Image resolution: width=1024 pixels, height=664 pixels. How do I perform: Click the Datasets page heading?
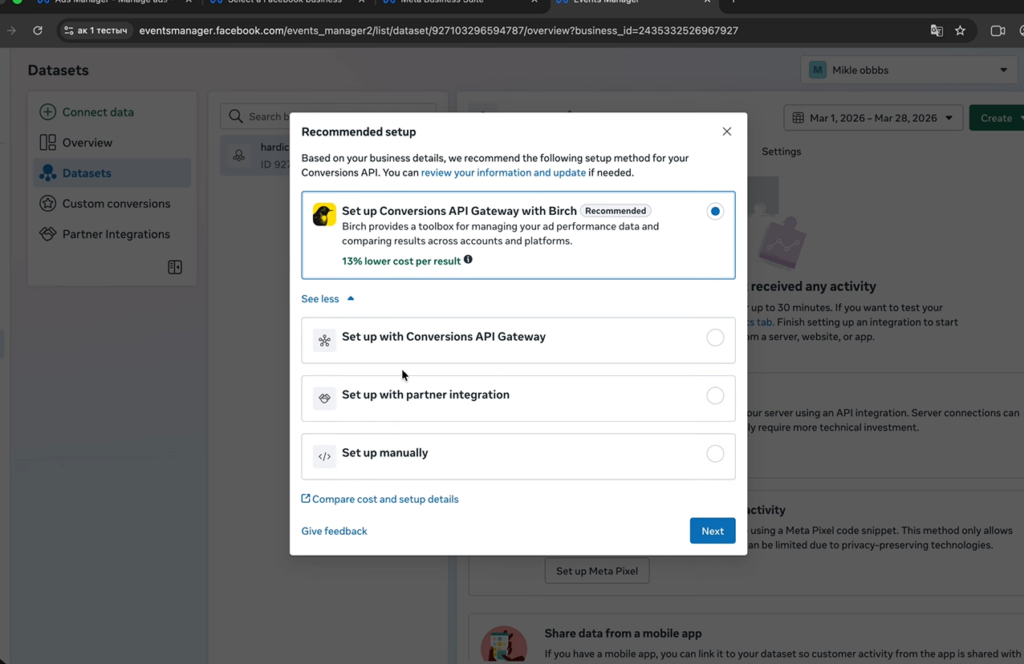[x=58, y=70]
